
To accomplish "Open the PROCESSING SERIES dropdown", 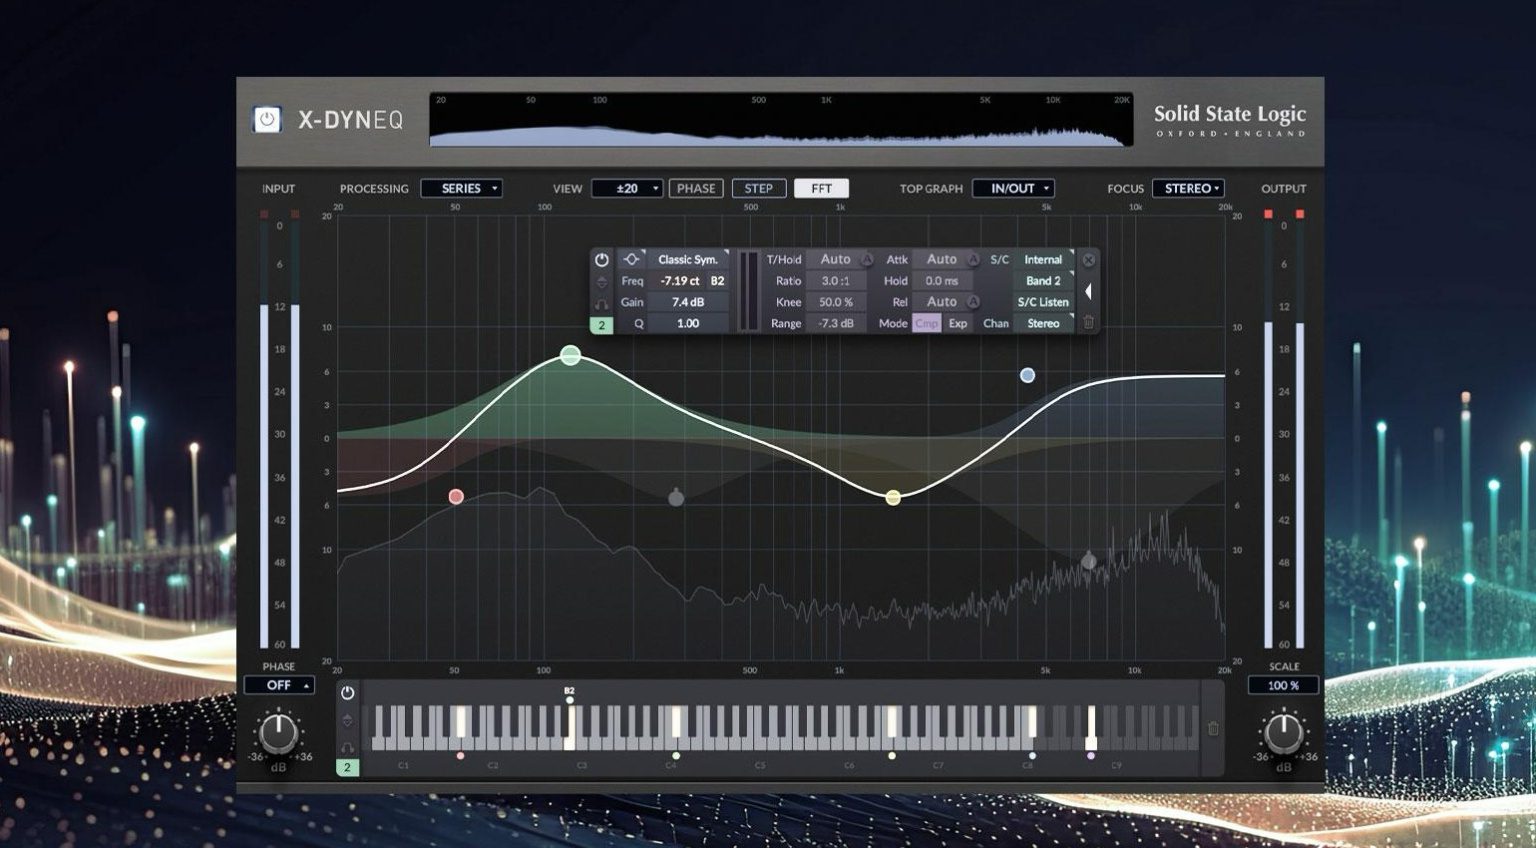I will (x=462, y=188).
